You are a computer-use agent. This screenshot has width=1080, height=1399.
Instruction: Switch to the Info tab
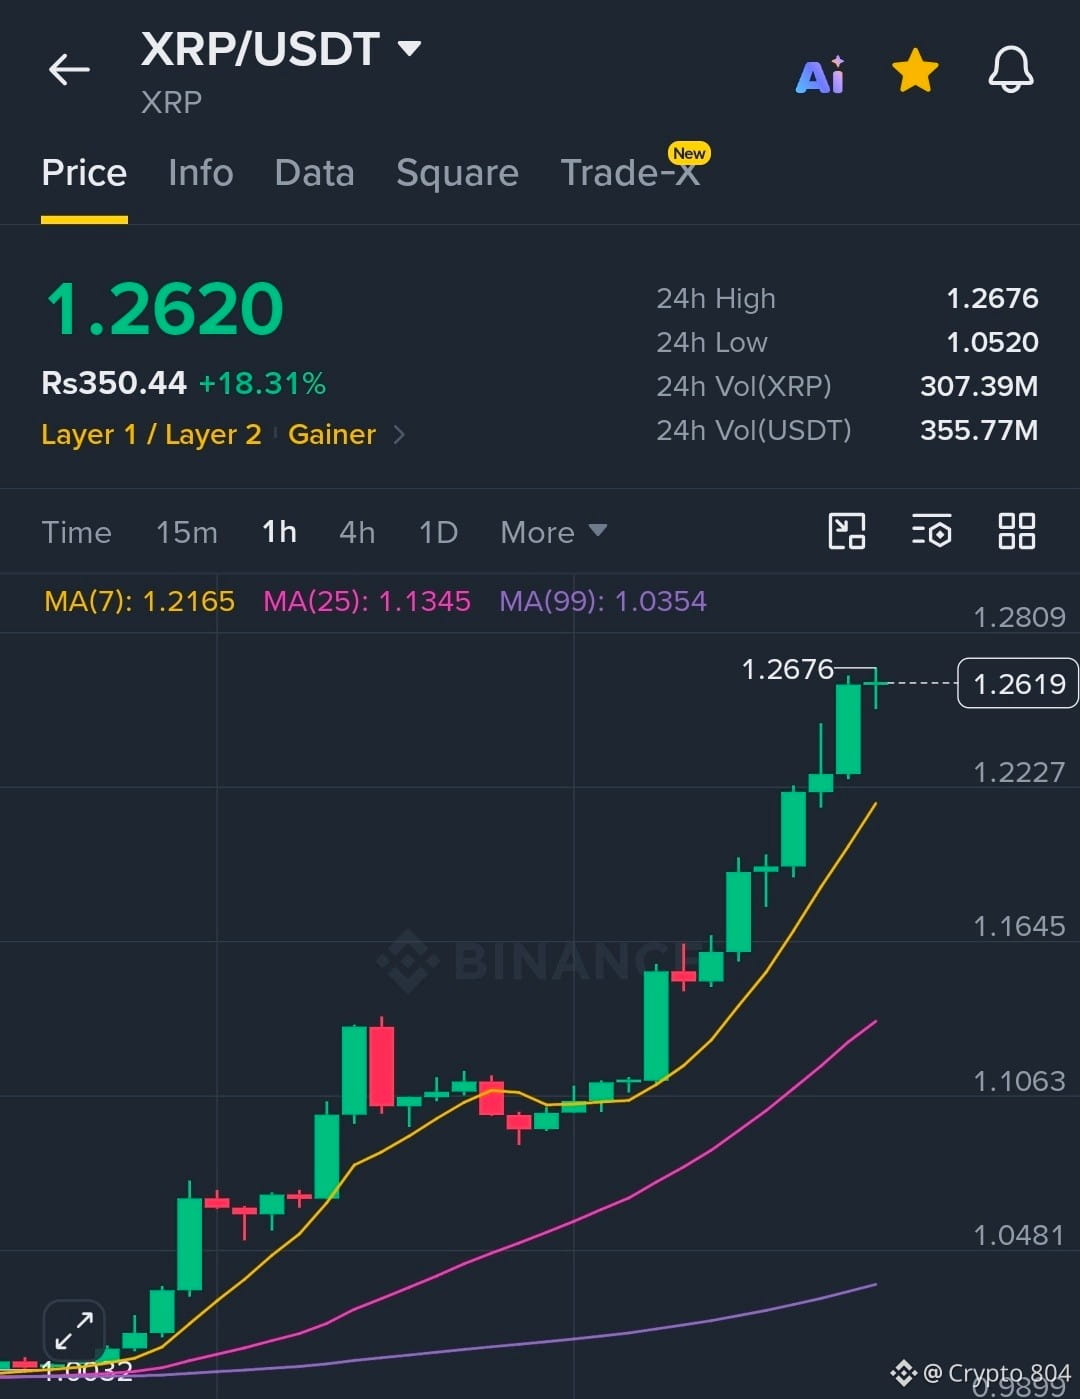coord(201,173)
